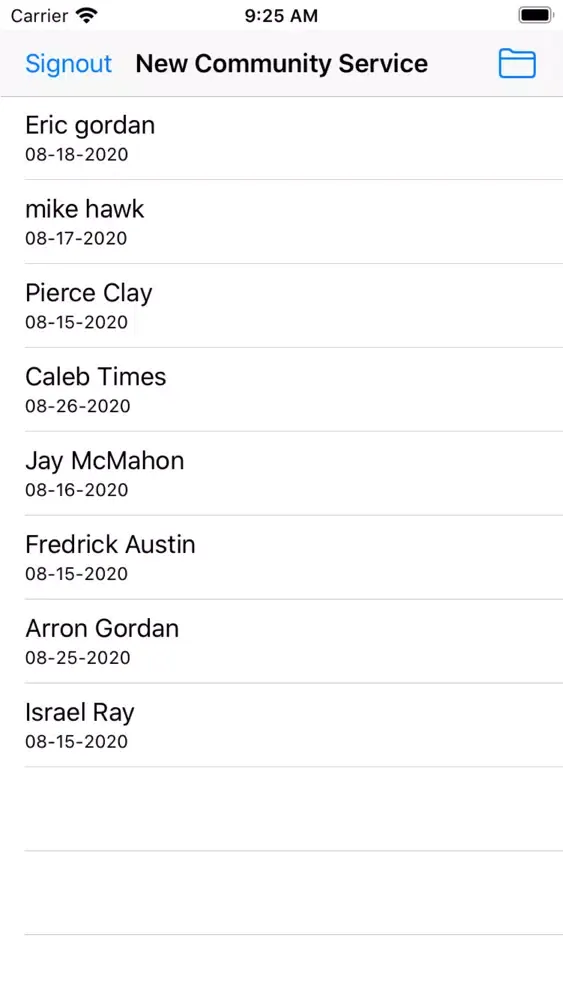Click the 08-25-2020 date under Arron Gordan
This screenshot has width=563, height=1000.
pyautogui.click(x=78, y=658)
